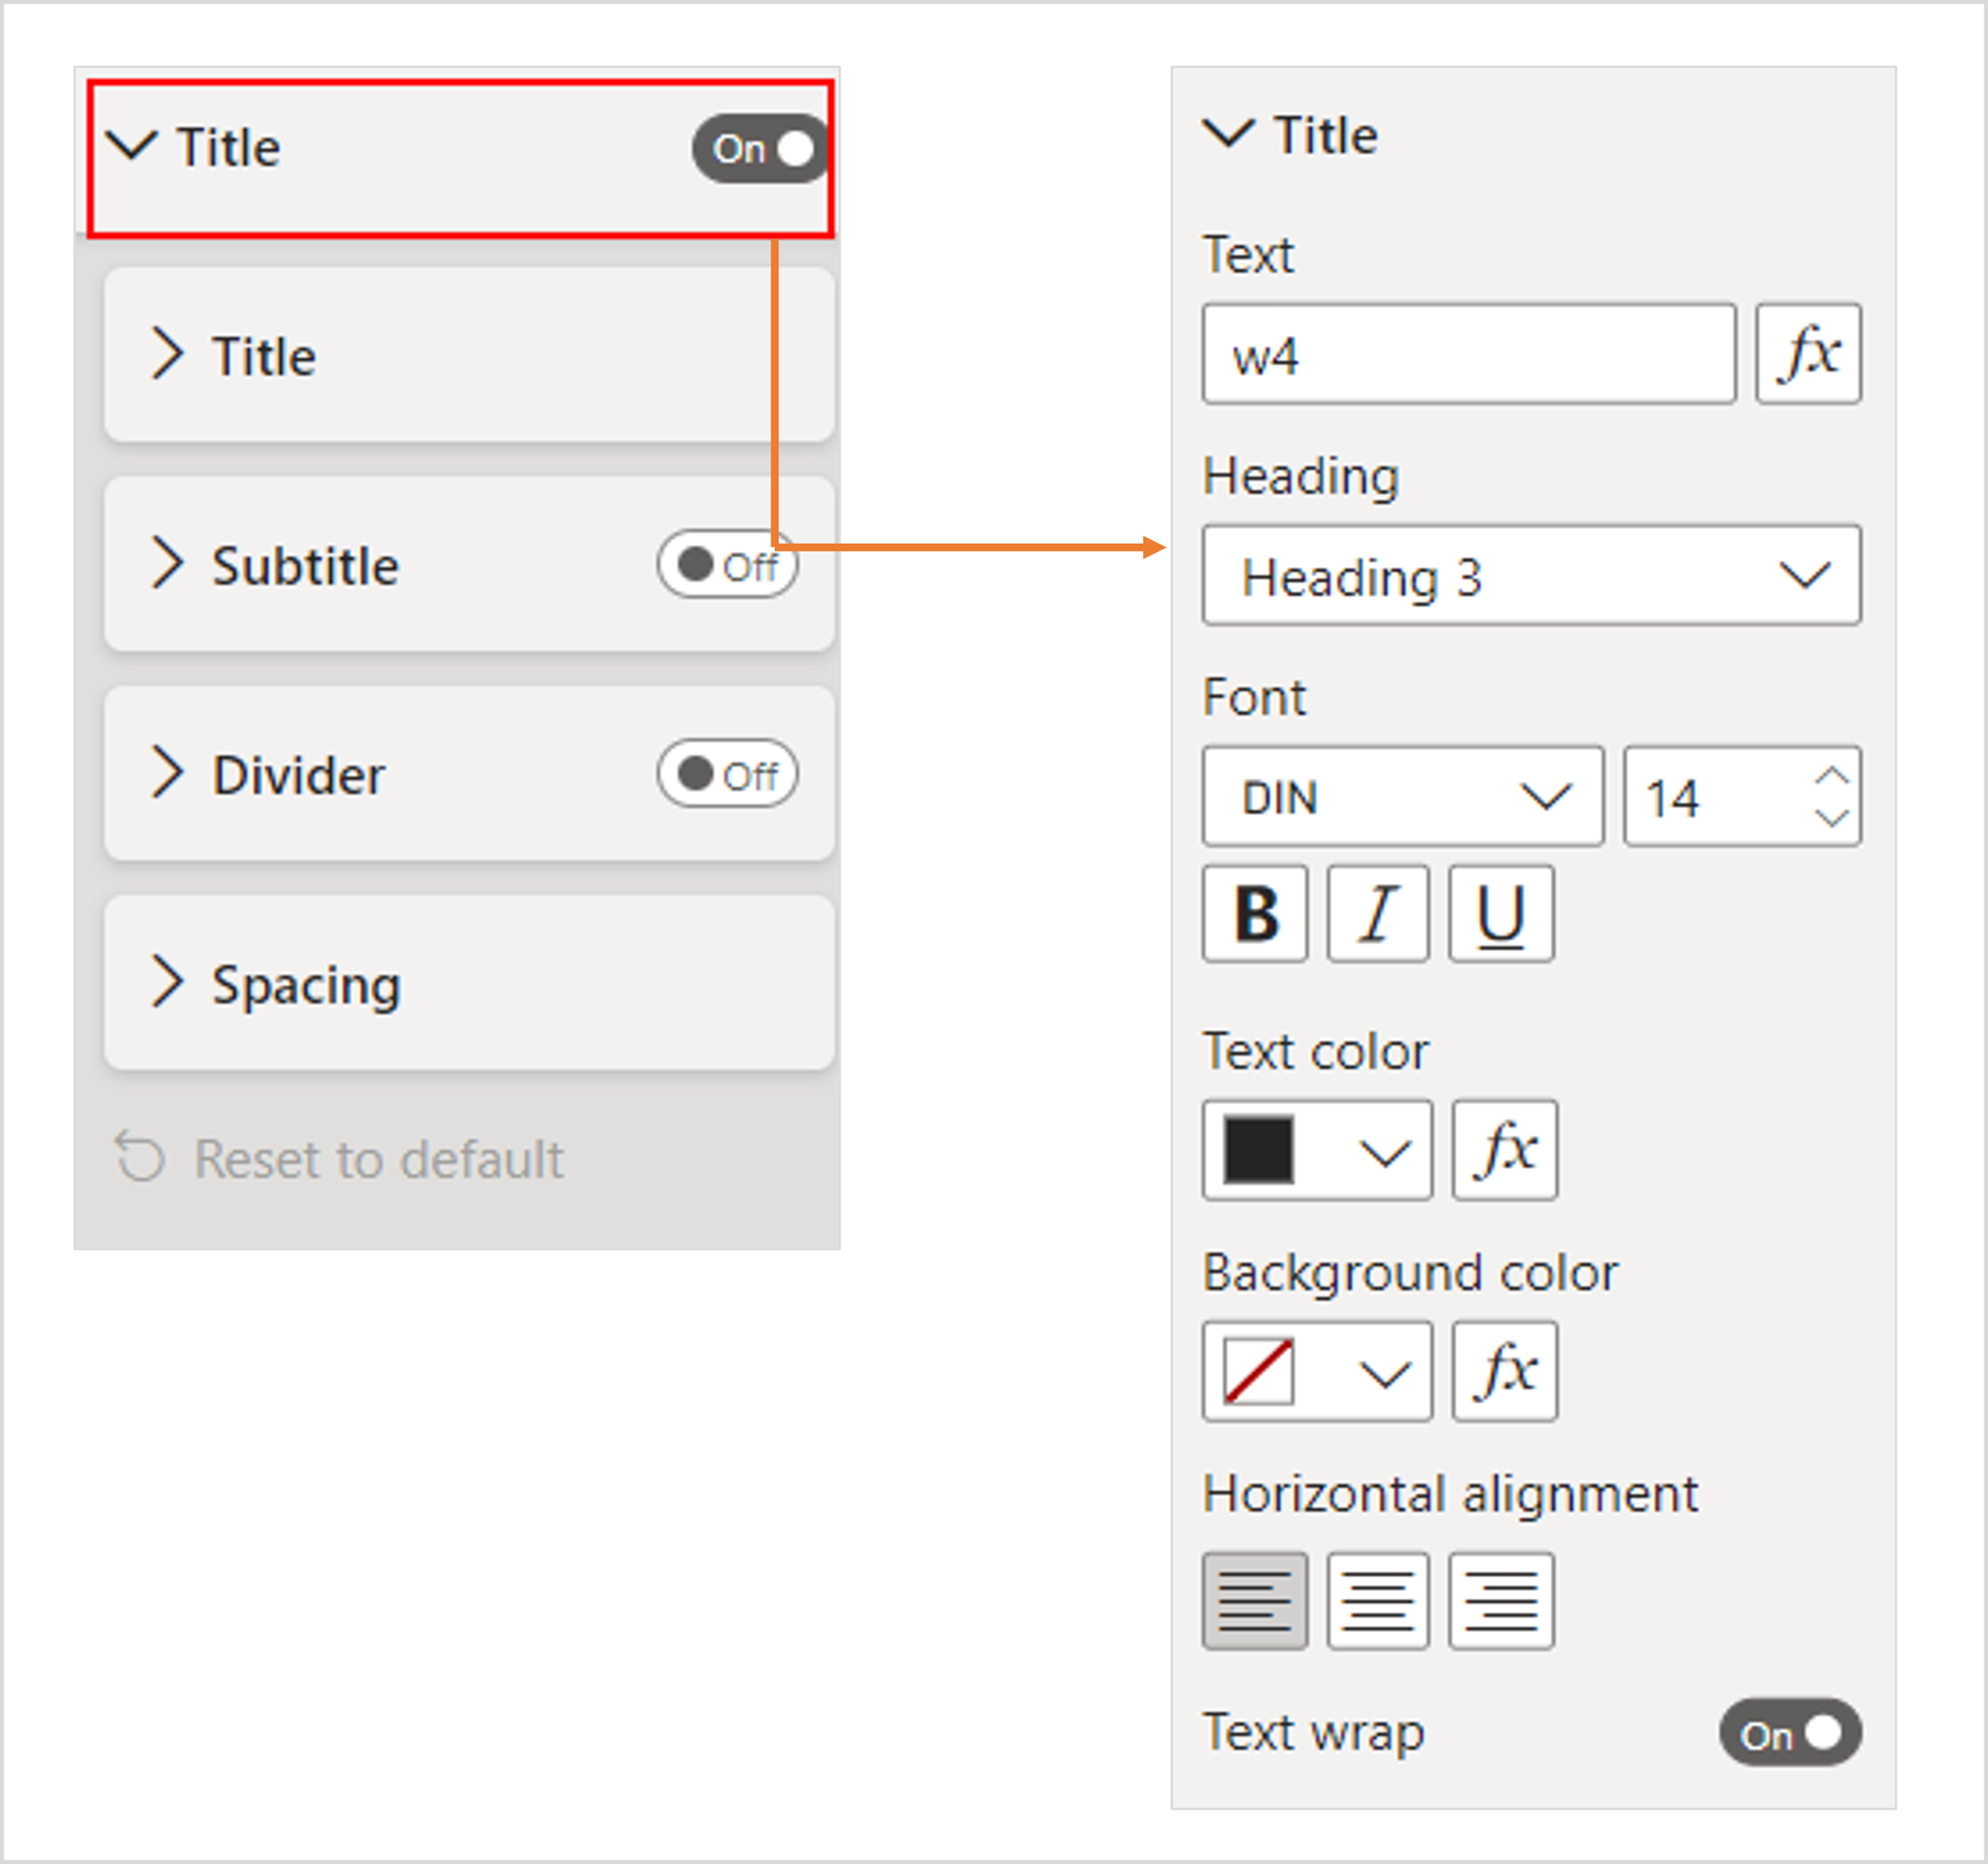The width and height of the screenshot is (1988, 1864).
Task: Align title text to the left
Action: 1254,1600
